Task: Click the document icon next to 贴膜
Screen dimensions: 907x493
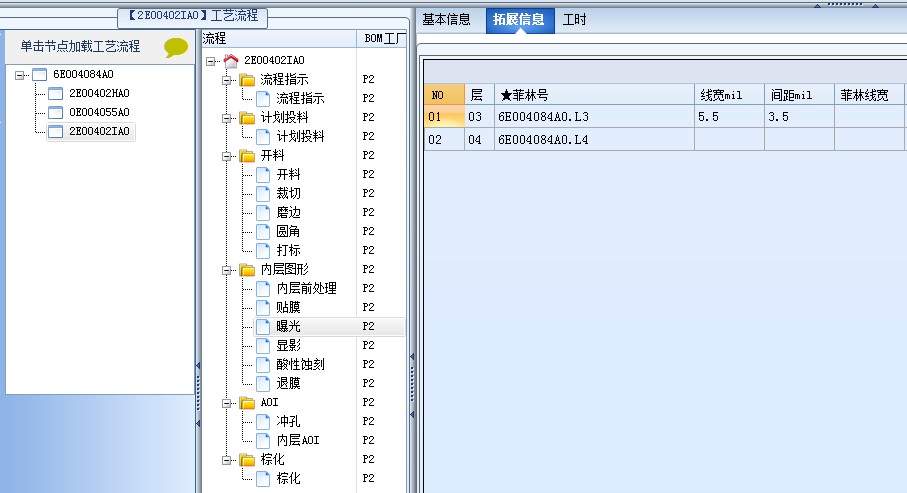Action: coord(263,308)
